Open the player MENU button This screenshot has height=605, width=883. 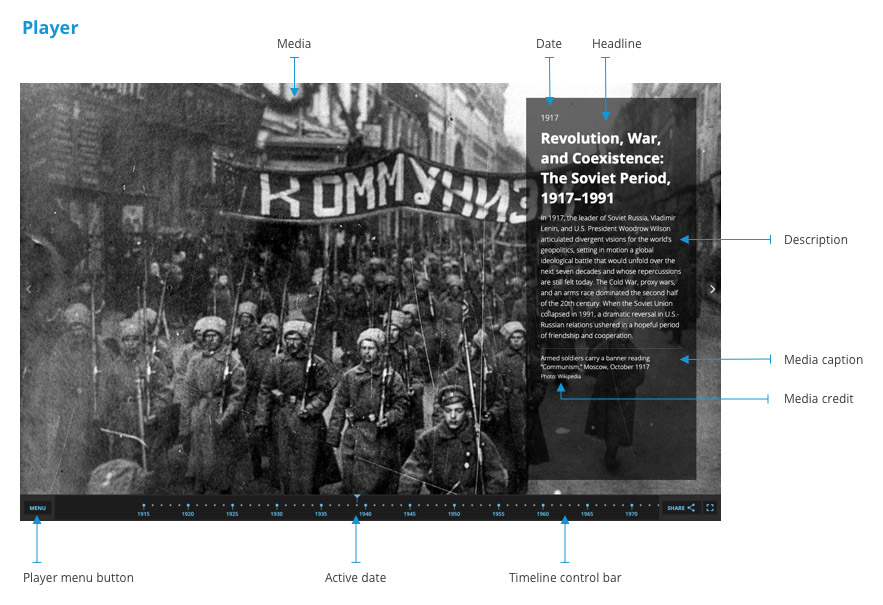[36, 507]
